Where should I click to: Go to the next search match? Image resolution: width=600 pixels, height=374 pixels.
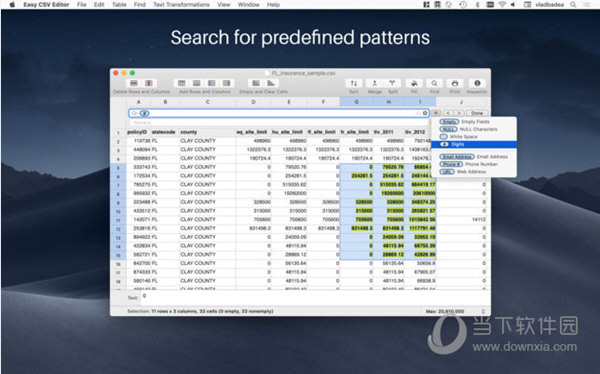[x=459, y=113]
